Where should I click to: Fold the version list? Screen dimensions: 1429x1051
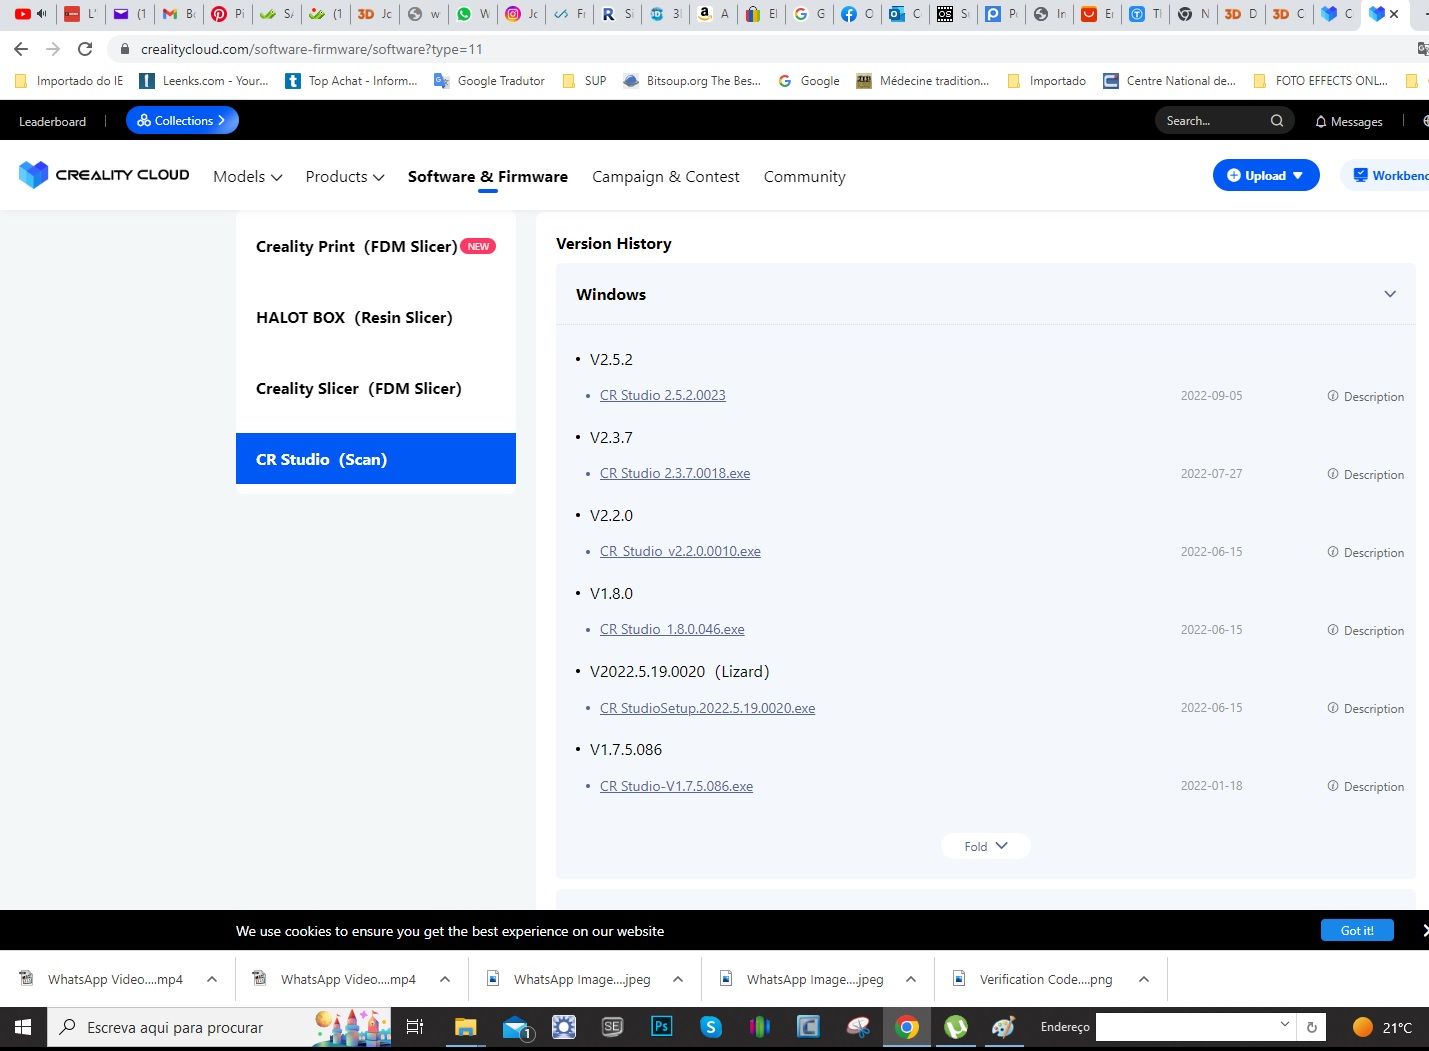pyautogui.click(x=986, y=846)
